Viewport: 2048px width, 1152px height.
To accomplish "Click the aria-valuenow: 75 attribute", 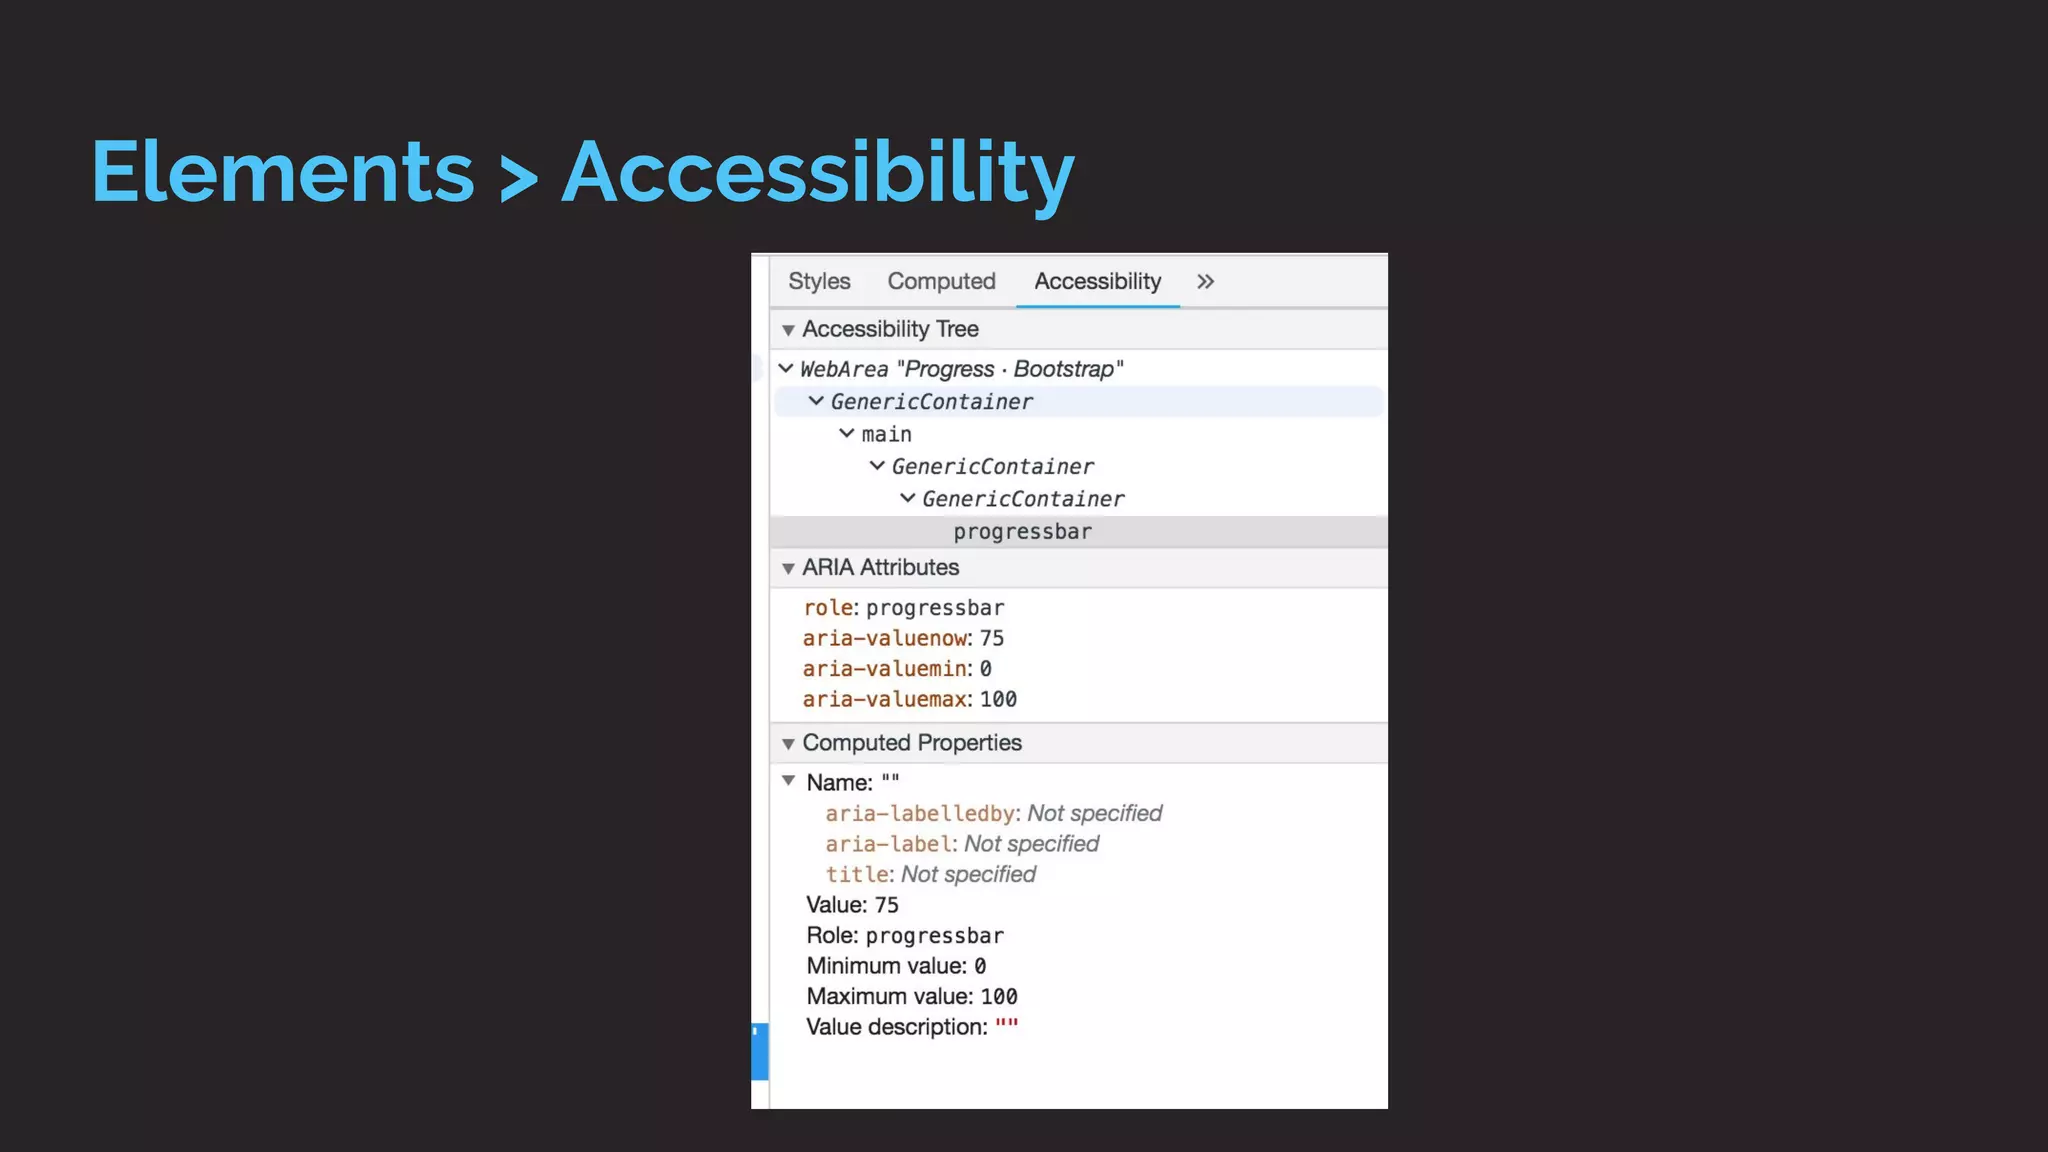I will (903, 638).
